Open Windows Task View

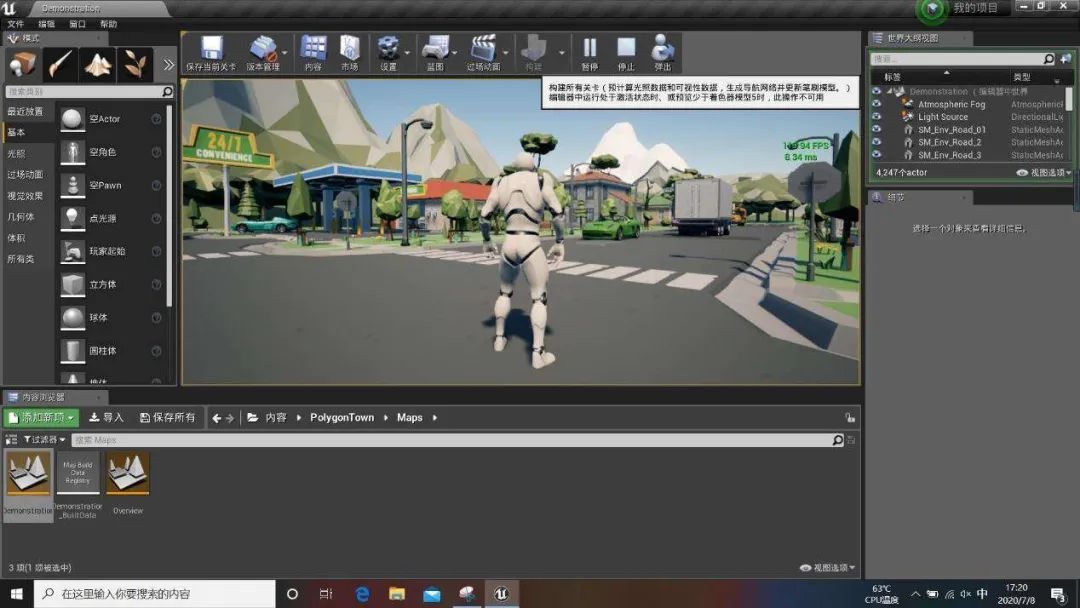click(x=326, y=594)
